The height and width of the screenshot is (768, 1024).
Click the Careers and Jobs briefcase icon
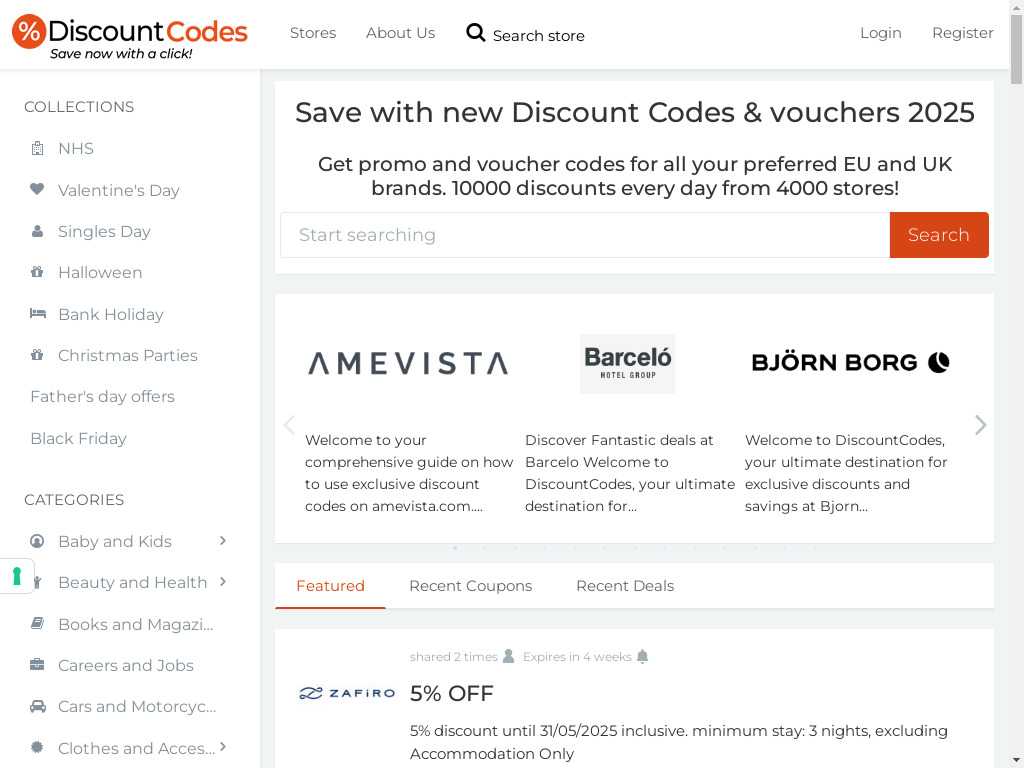coord(37,665)
